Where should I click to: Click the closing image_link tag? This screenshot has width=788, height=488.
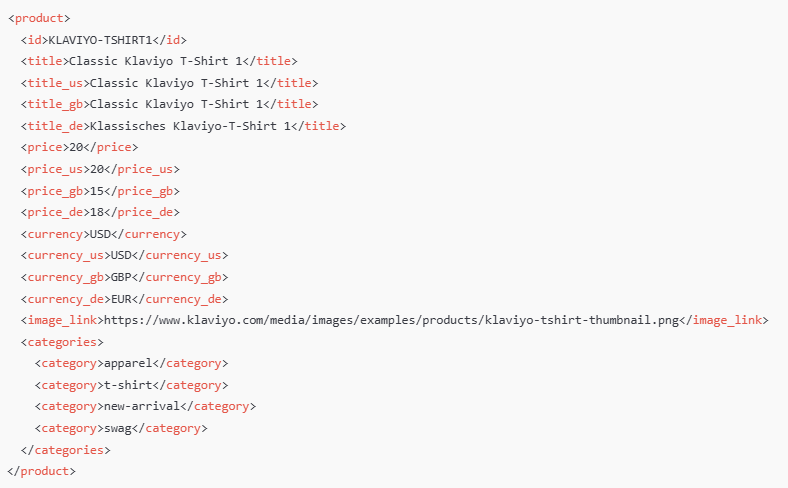point(724,320)
